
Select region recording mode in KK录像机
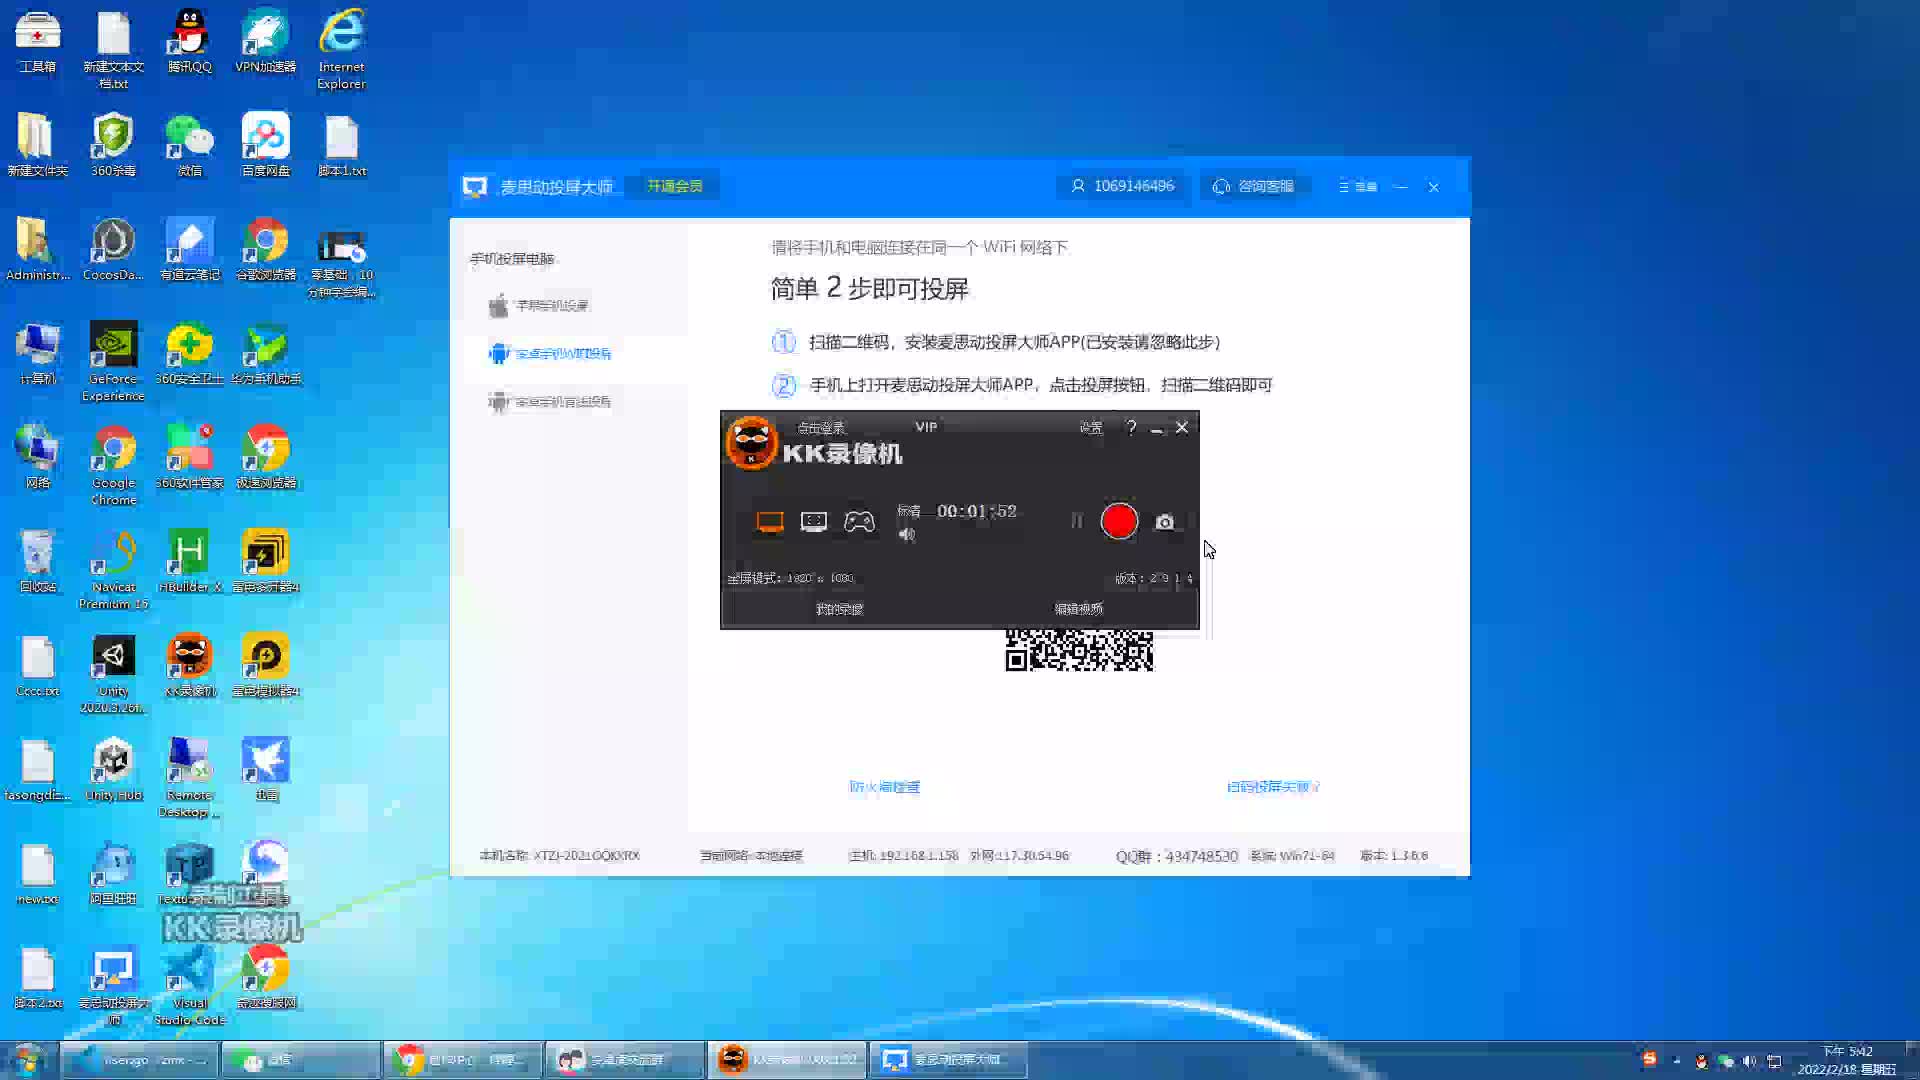tap(814, 522)
